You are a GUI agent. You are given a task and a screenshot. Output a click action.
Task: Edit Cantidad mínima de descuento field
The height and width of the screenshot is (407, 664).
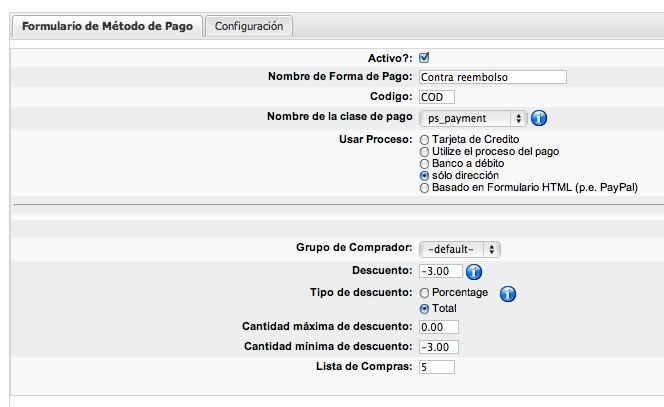pos(439,347)
